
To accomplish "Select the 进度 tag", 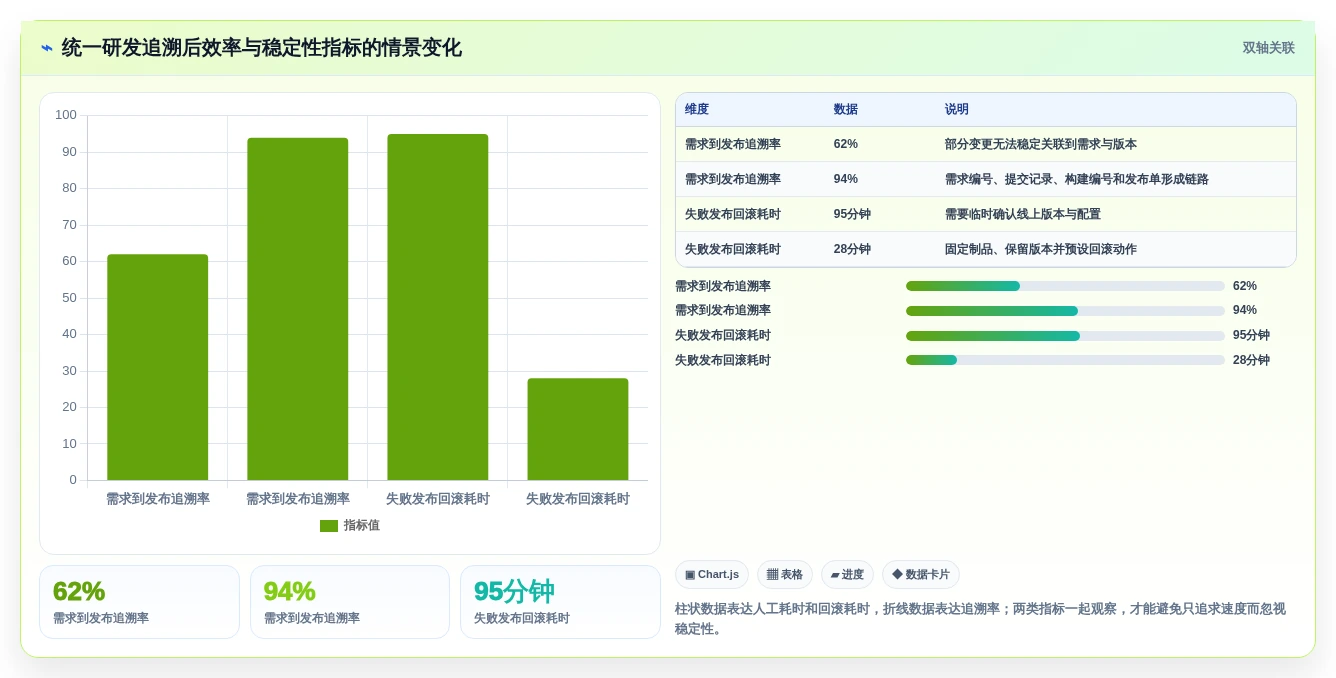I will 847,575.
